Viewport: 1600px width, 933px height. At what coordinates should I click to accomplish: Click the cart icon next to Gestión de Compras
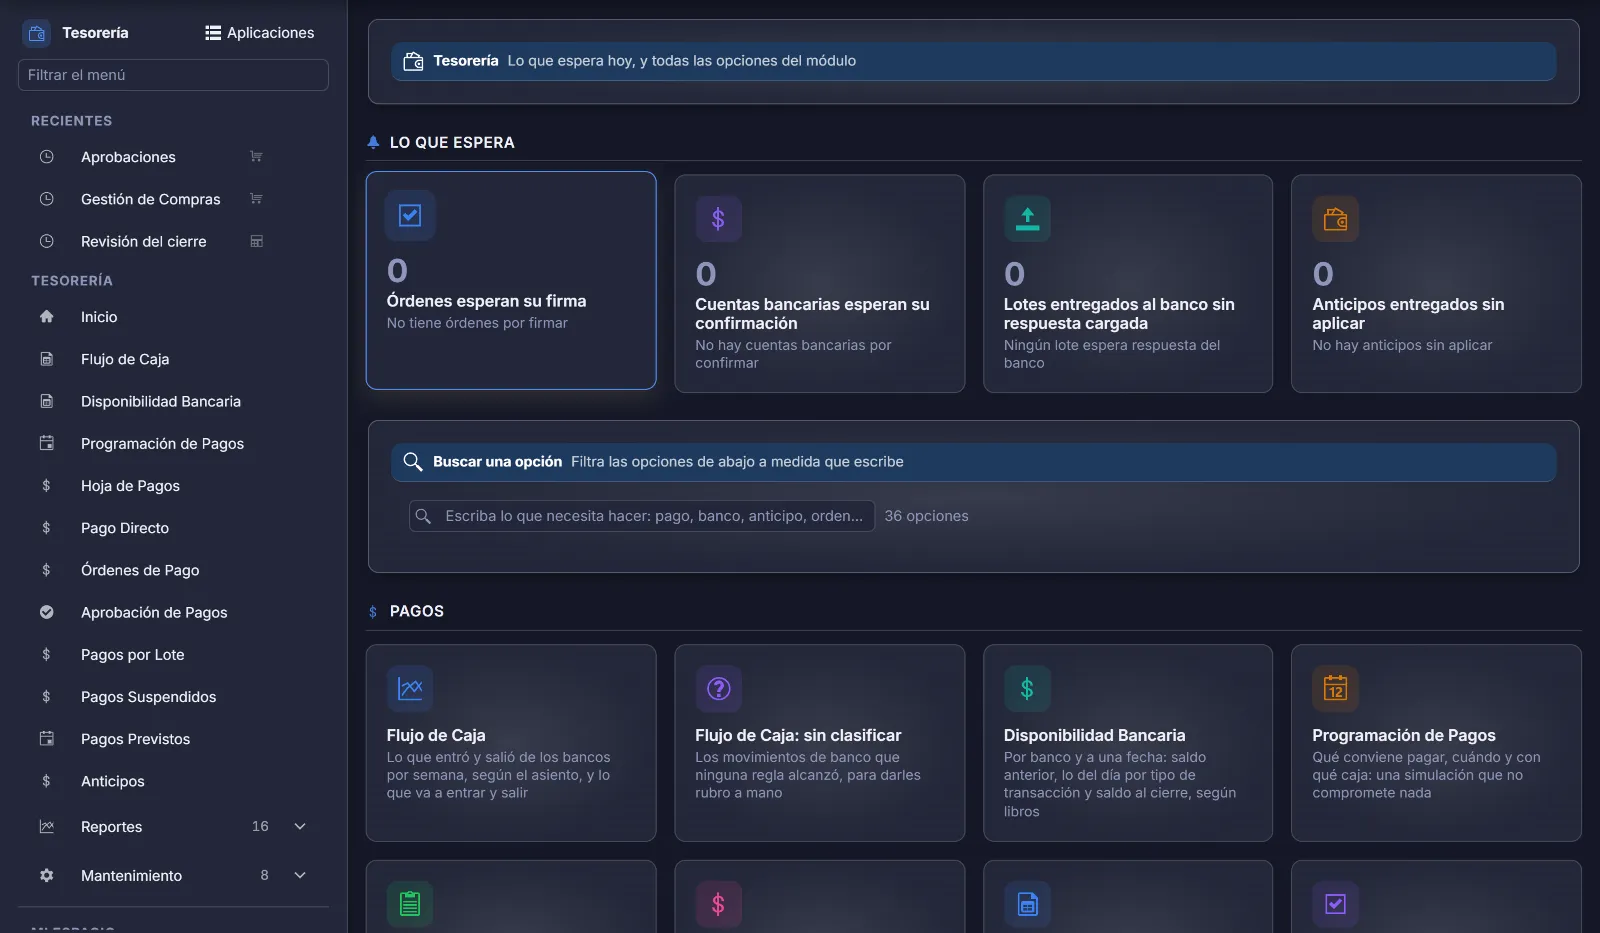coord(256,199)
